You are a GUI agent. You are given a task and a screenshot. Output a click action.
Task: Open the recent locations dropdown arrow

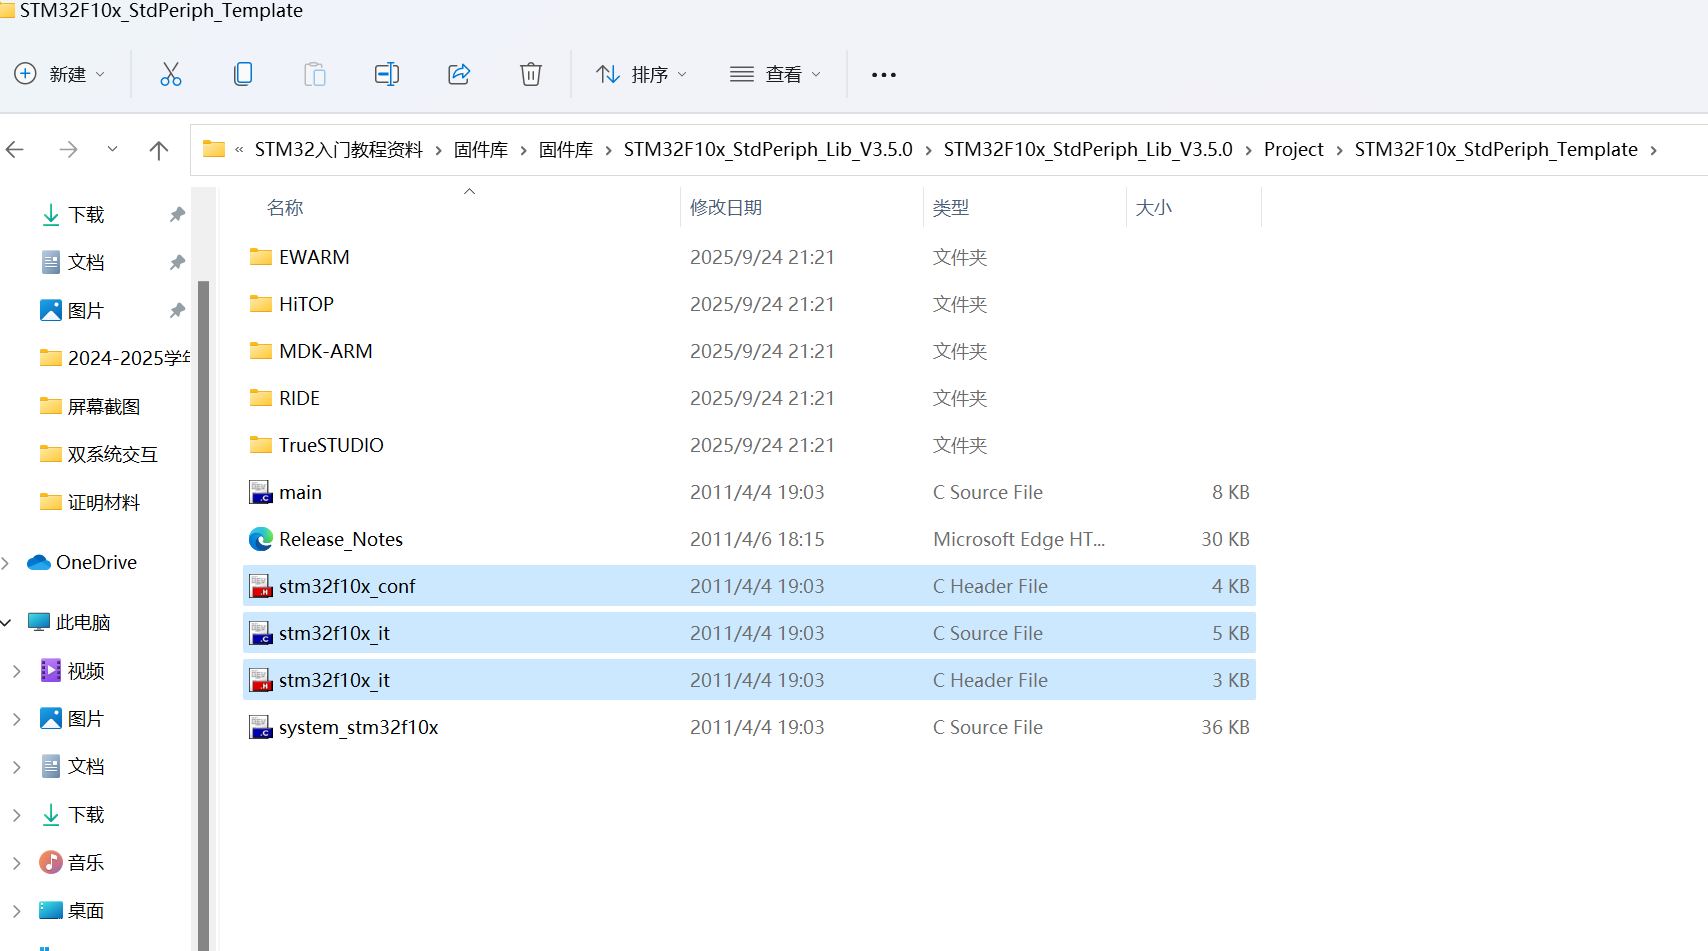[112, 150]
